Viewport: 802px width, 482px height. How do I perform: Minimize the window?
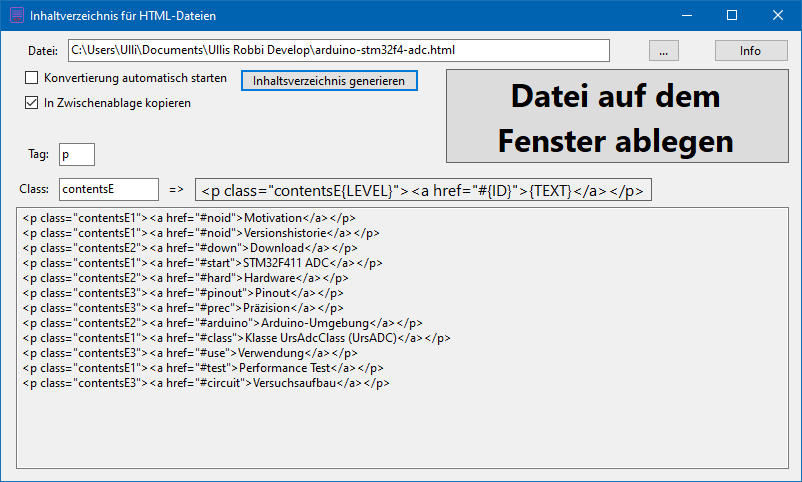tap(687, 15)
